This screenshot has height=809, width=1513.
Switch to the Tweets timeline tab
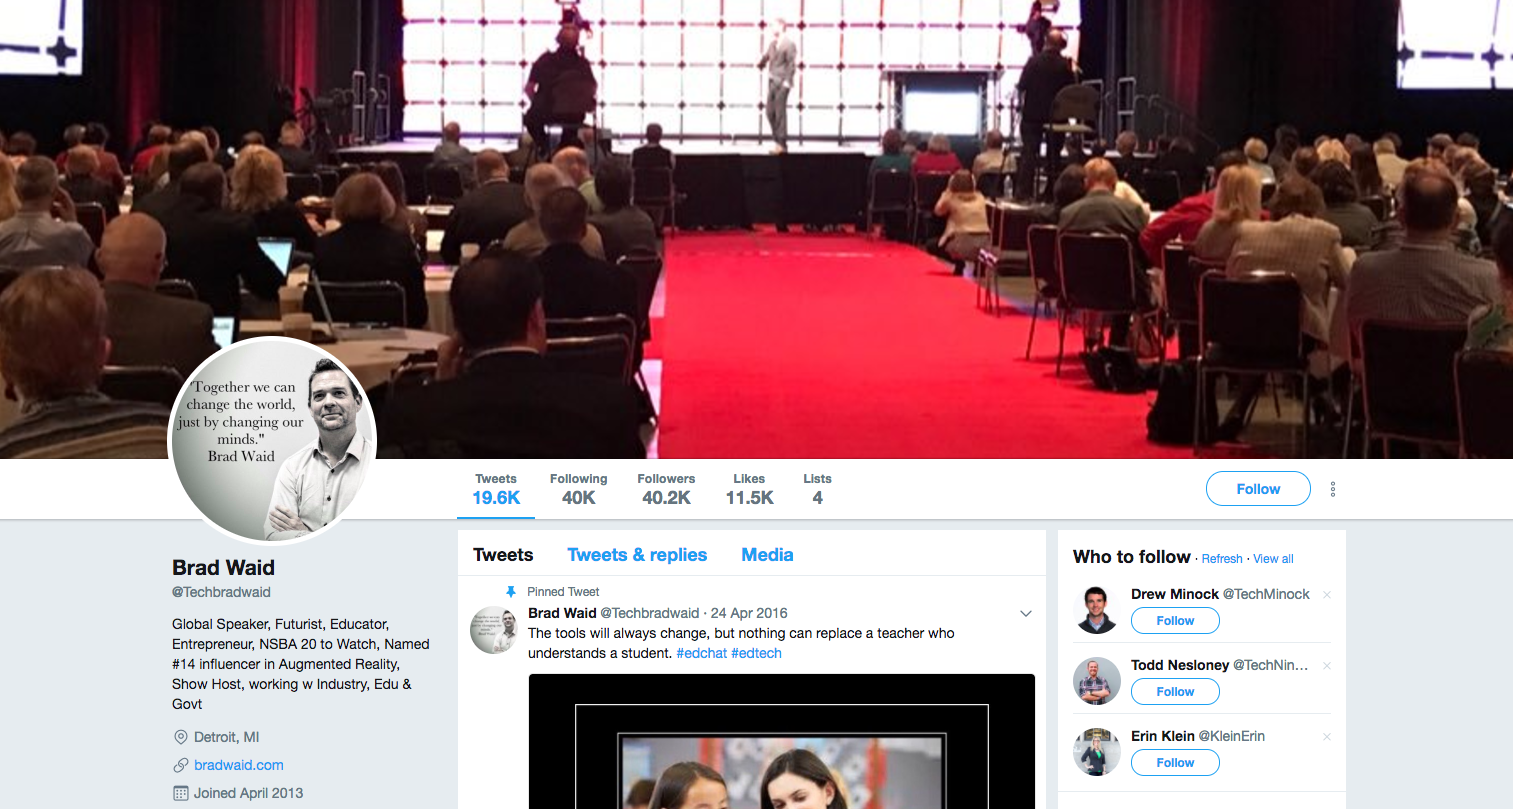click(503, 555)
